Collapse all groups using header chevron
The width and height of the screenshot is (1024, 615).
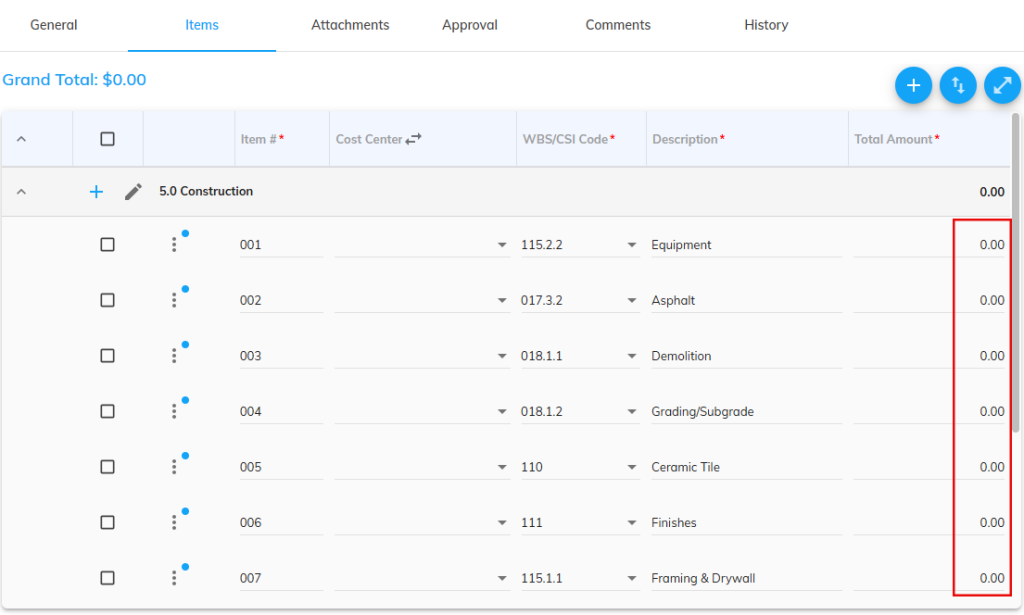[x=22, y=139]
